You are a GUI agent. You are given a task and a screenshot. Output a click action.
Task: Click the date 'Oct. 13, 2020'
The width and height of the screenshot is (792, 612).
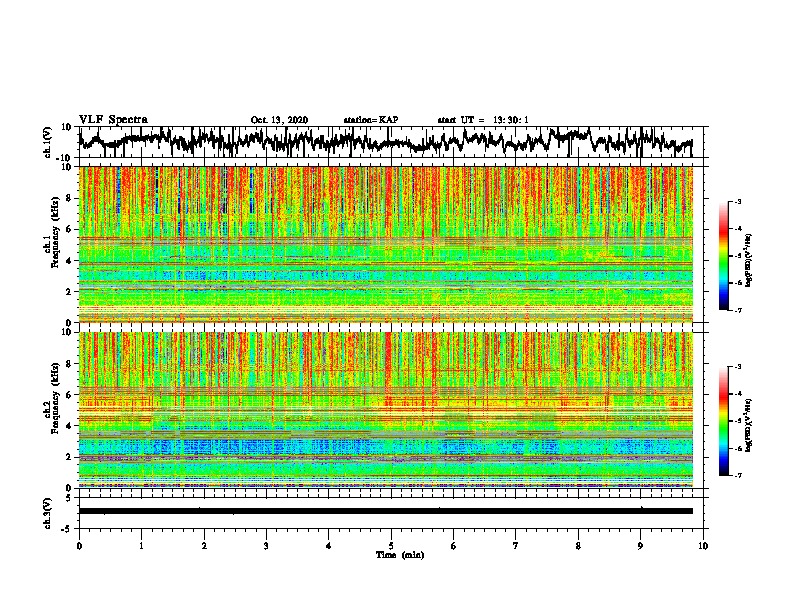pos(279,120)
